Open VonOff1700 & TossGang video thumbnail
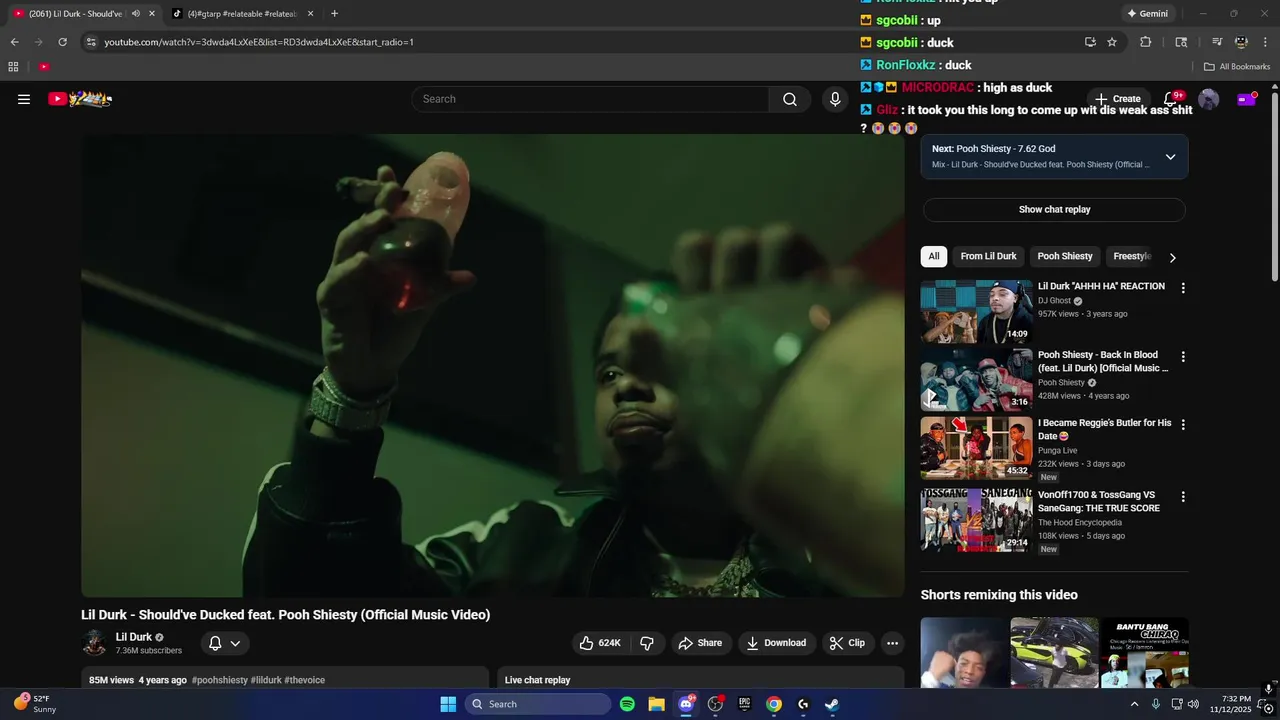1280x720 pixels. pyautogui.click(x=976, y=520)
